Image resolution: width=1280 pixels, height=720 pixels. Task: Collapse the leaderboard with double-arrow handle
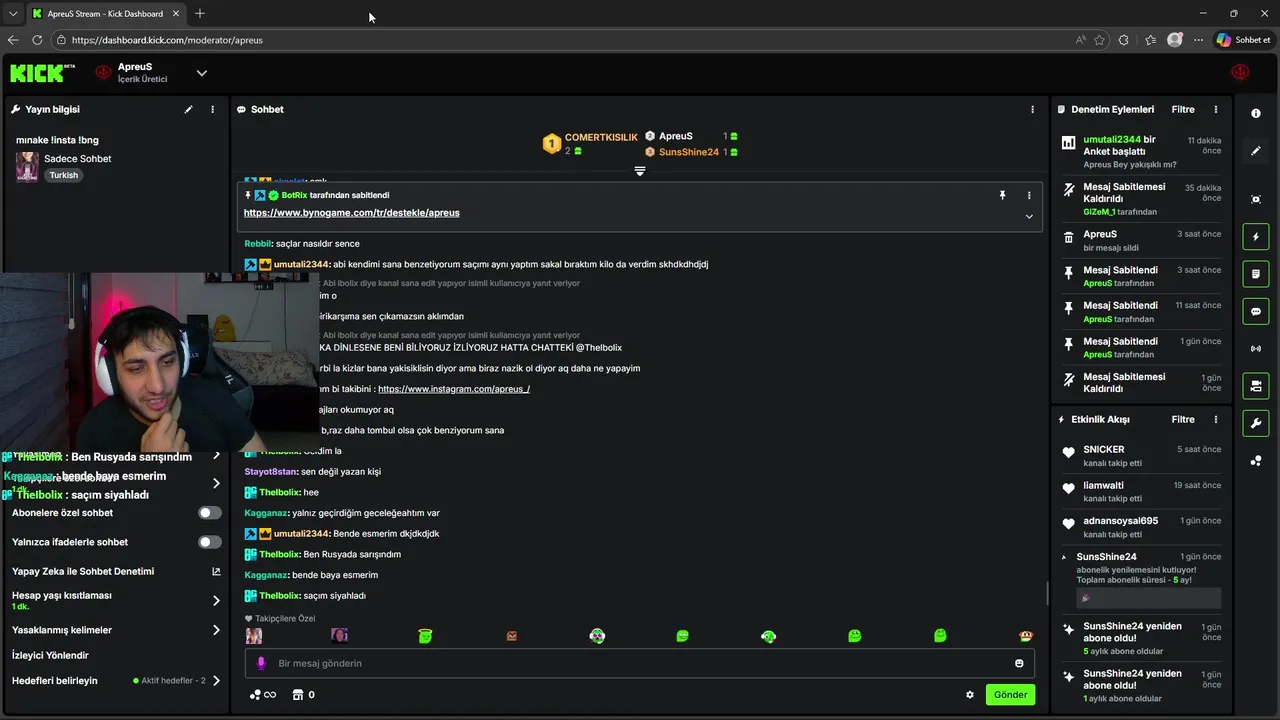[x=640, y=171]
